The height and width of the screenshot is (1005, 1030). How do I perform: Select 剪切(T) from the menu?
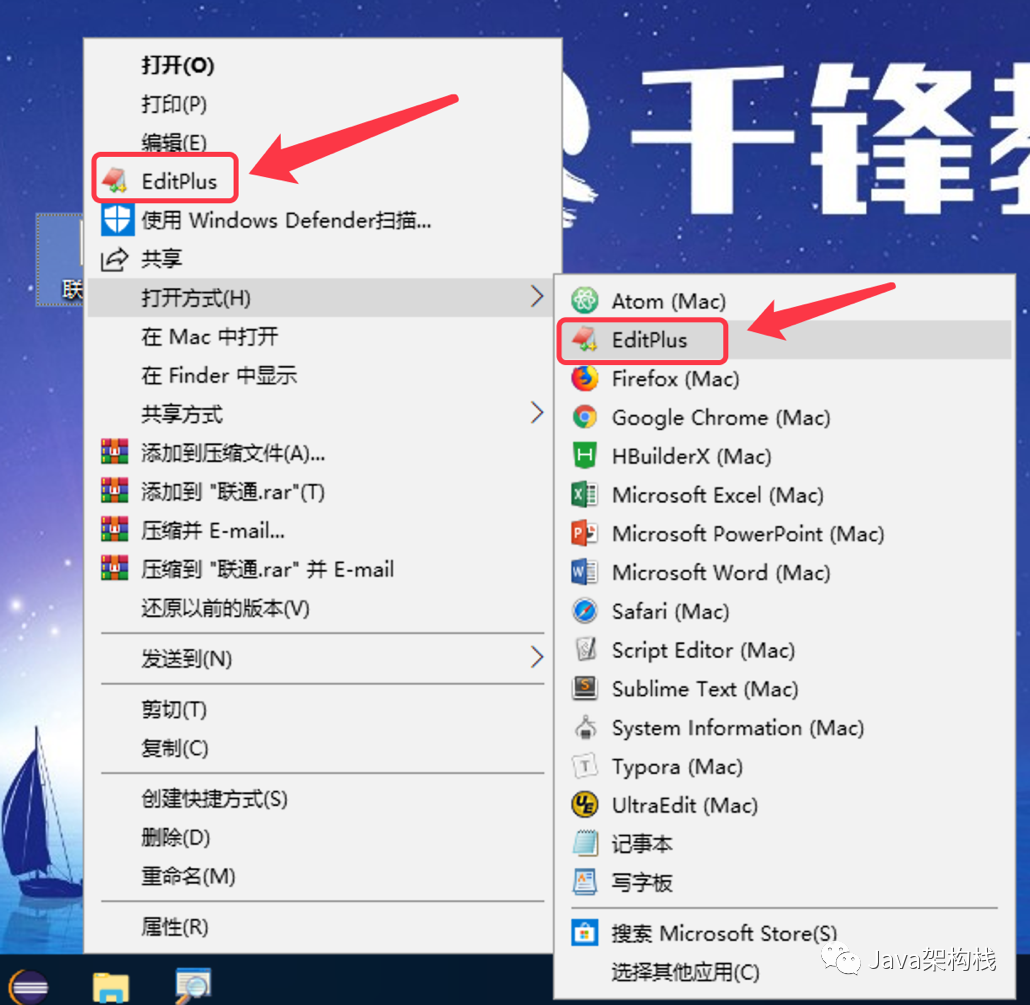click(x=174, y=709)
